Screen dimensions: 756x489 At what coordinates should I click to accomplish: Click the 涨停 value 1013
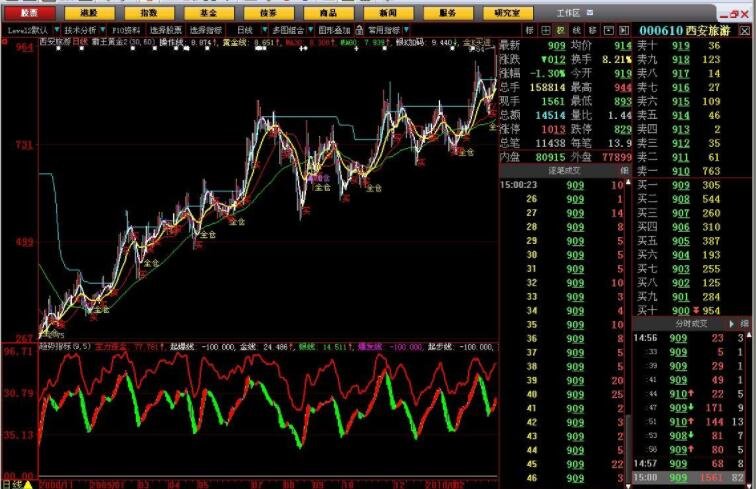pos(553,129)
